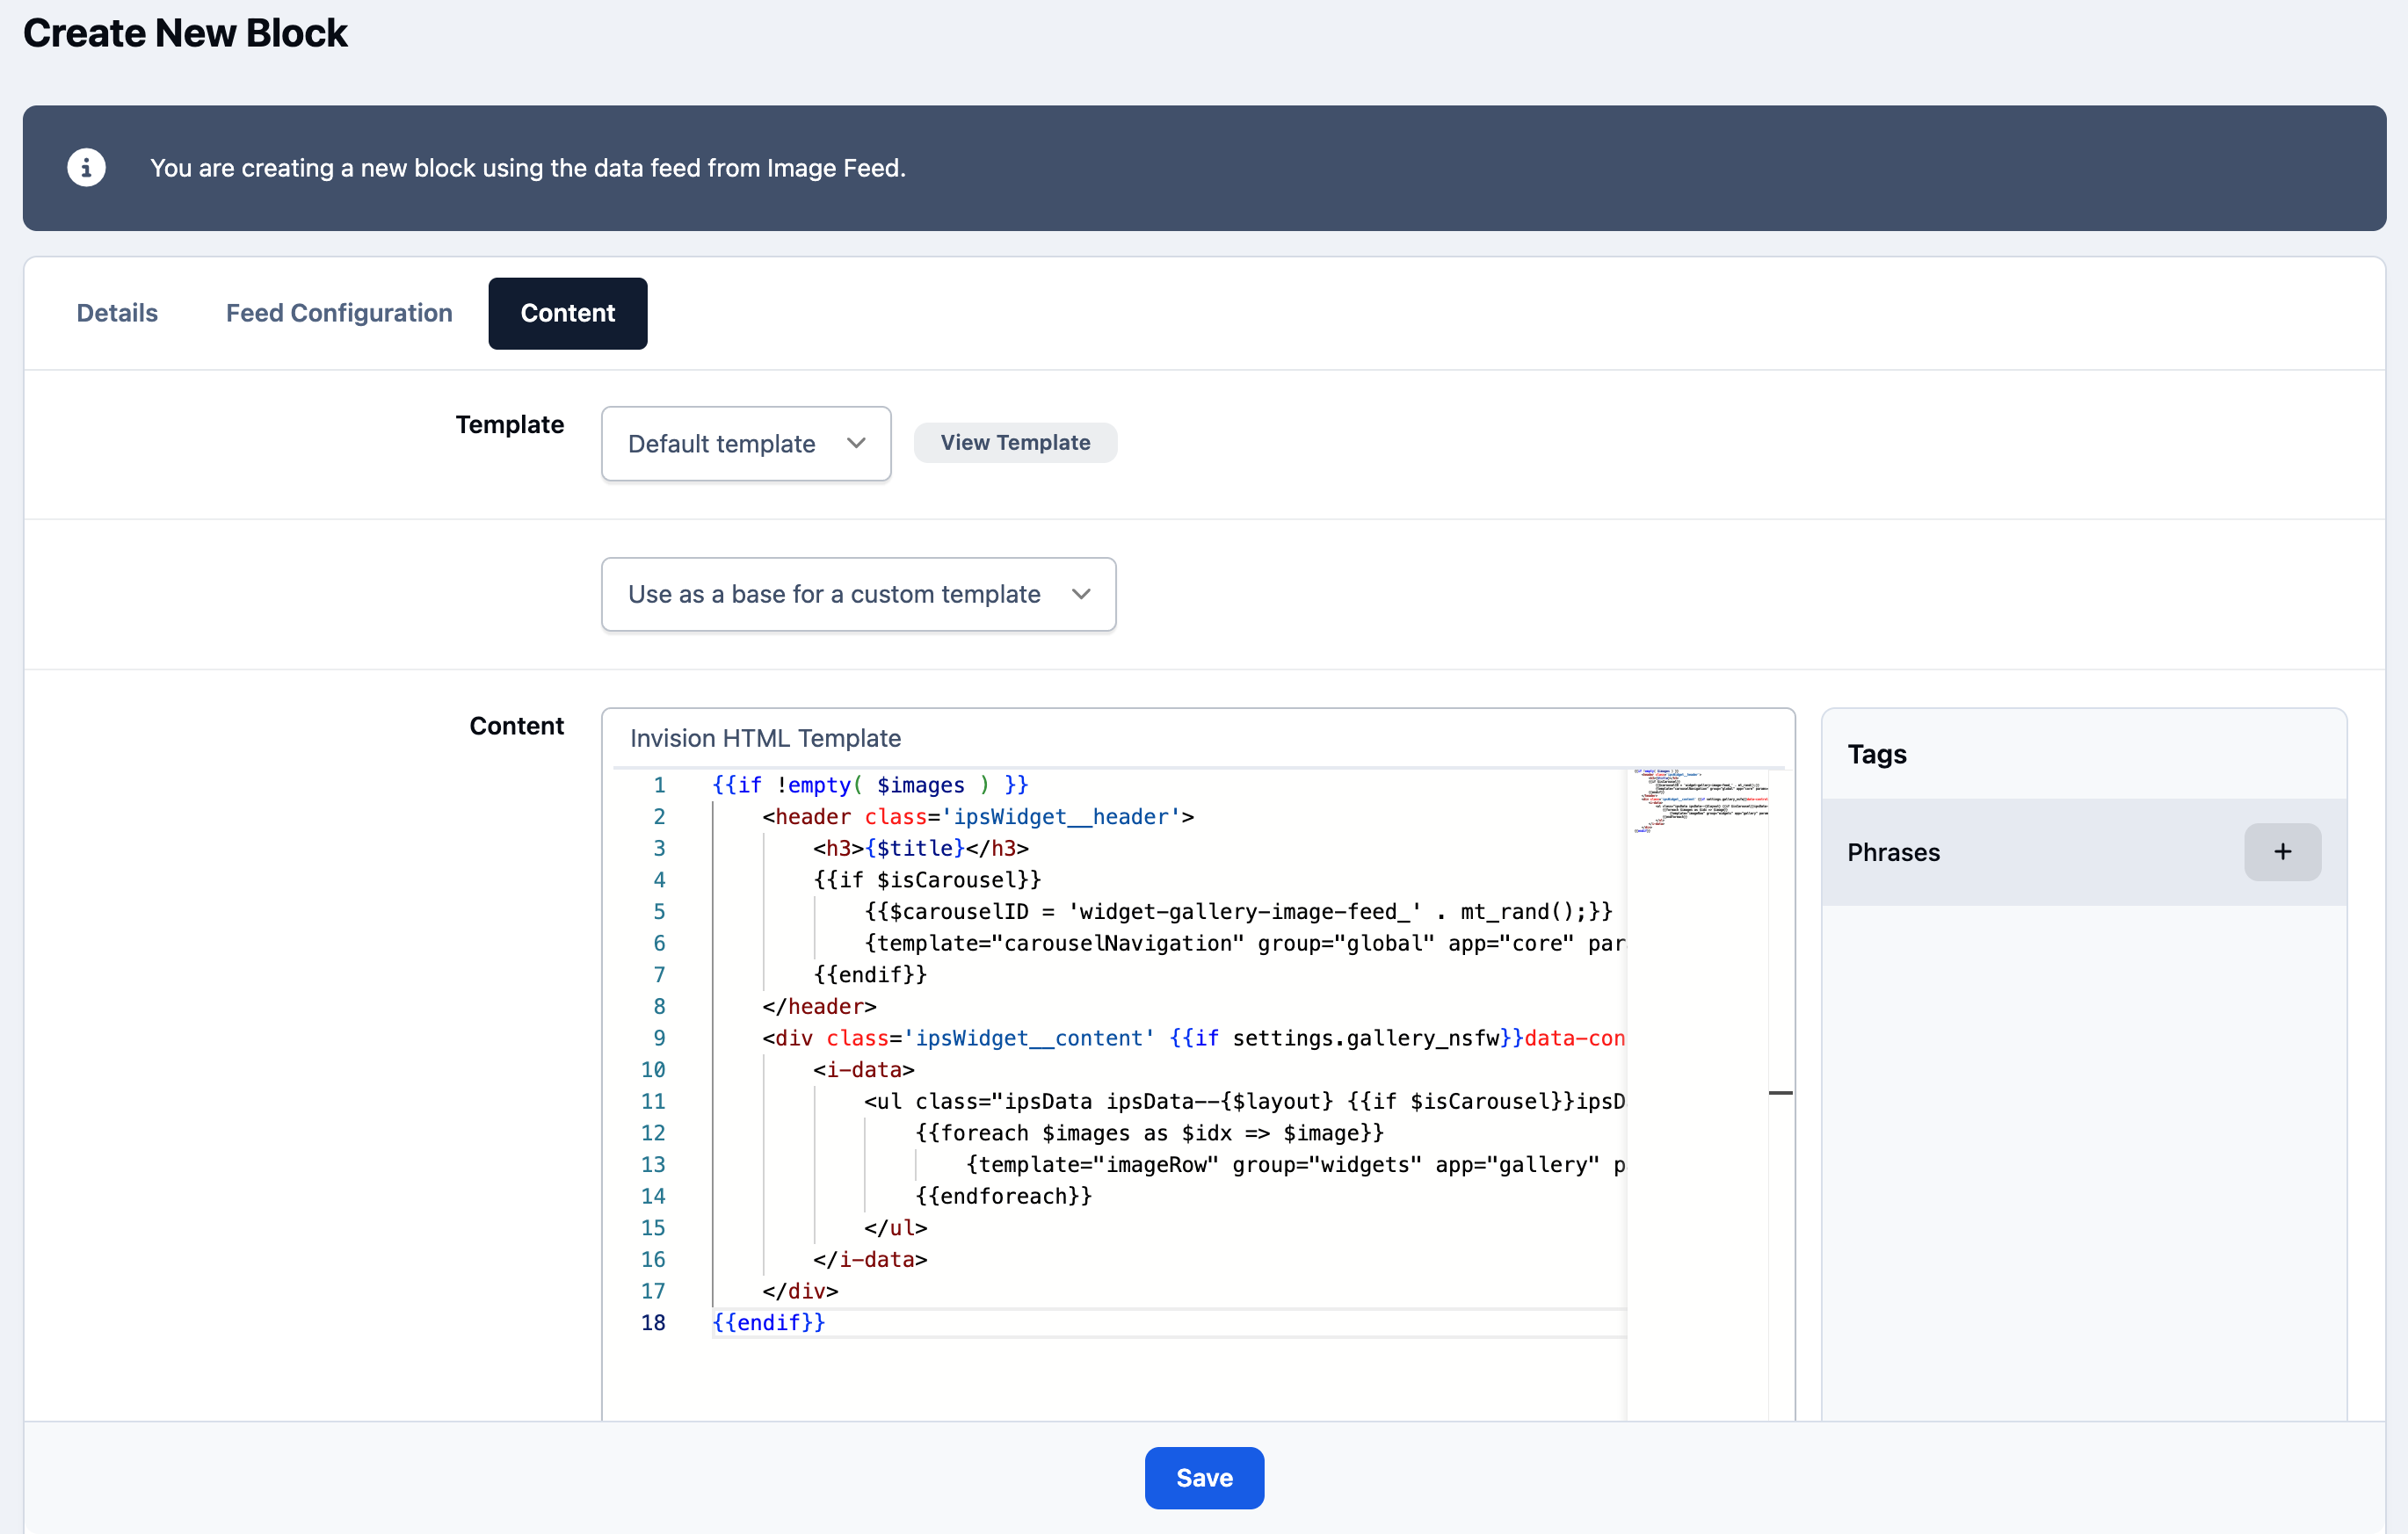This screenshot has width=2408, height=1534.
Task: Click the Template field label
Action: [510, 424]
